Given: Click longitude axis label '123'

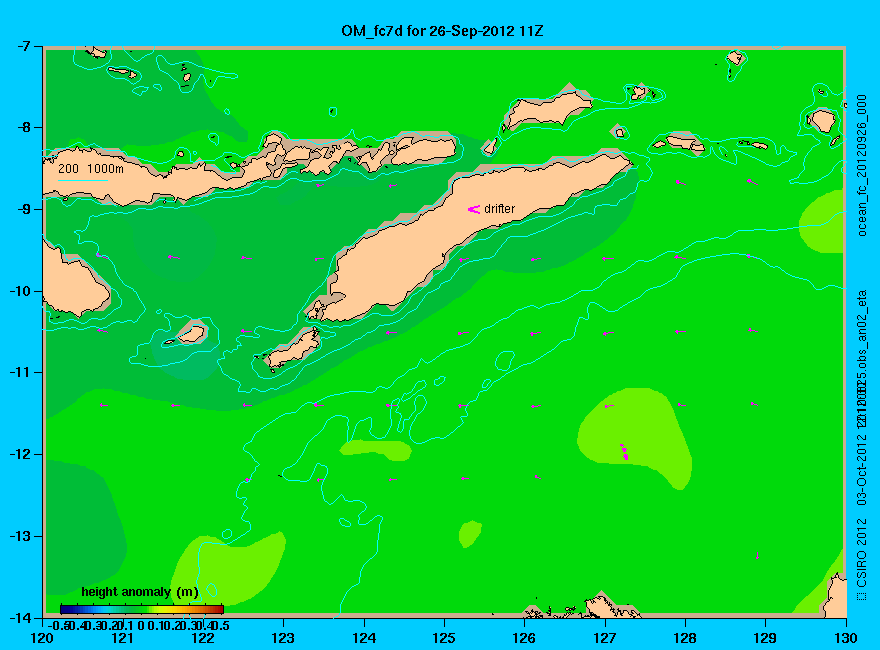Looking at the screenshot, I should (x=283, y=638).
